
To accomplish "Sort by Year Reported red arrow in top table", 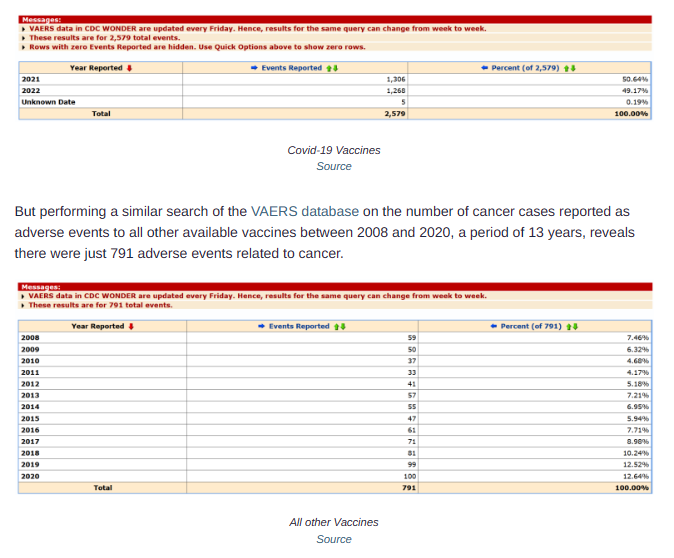I will click(x=129, y=68).
